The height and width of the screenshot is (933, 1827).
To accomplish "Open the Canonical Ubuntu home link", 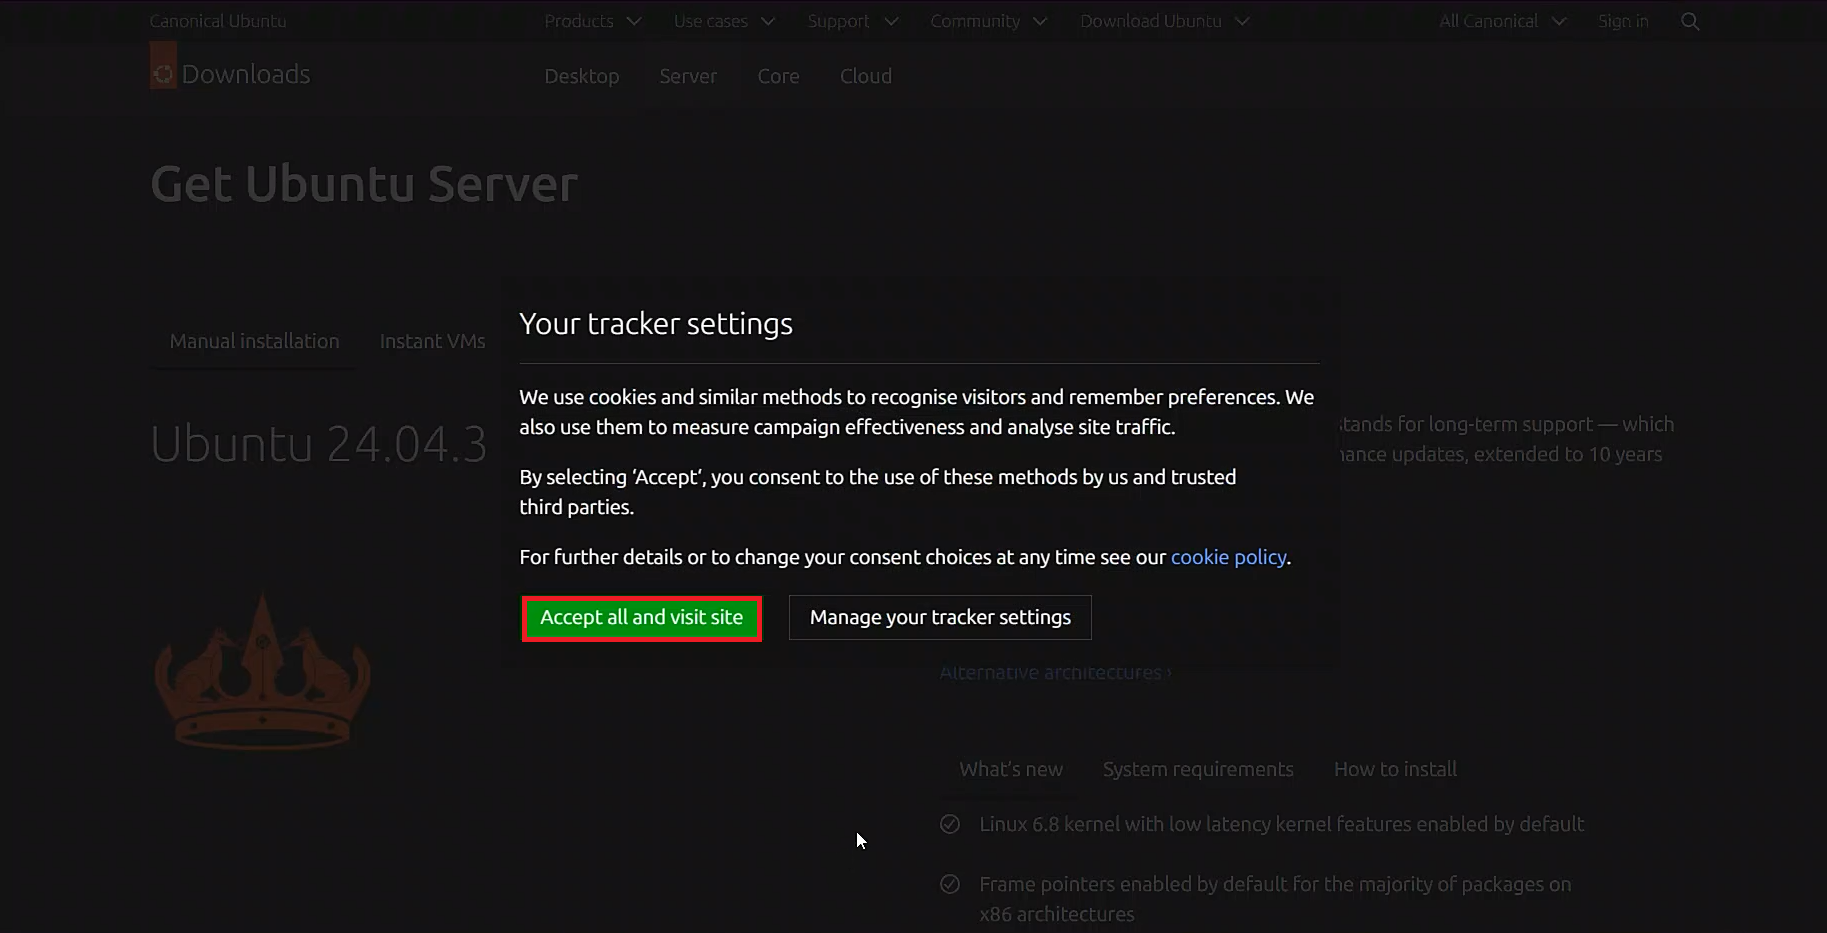I will (x=217, y=21).
